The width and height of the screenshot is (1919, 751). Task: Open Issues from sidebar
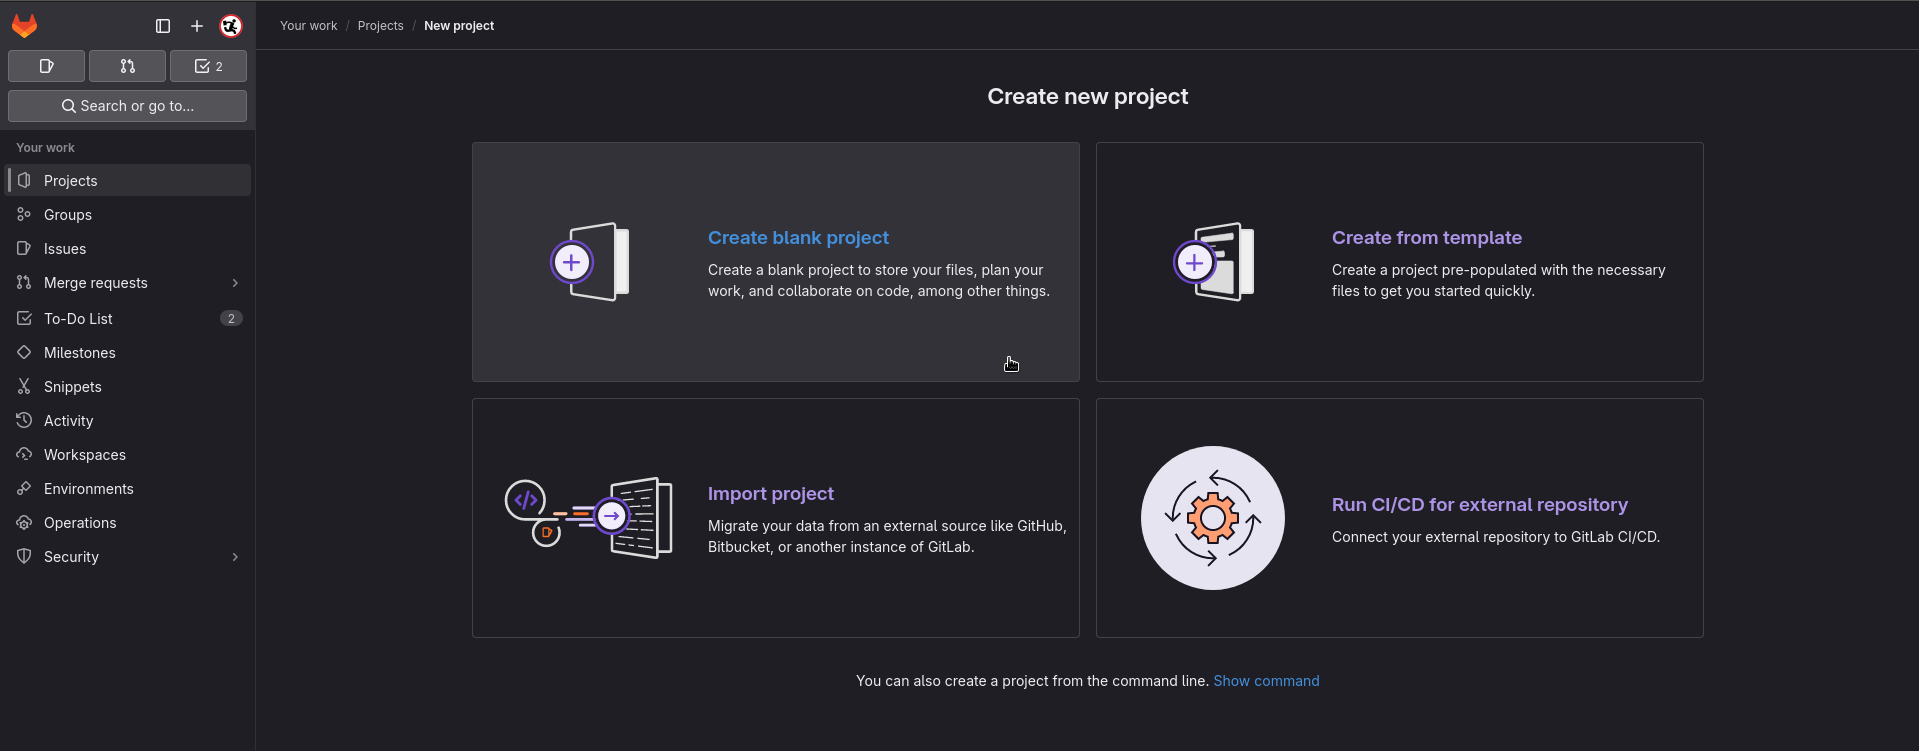129,248
